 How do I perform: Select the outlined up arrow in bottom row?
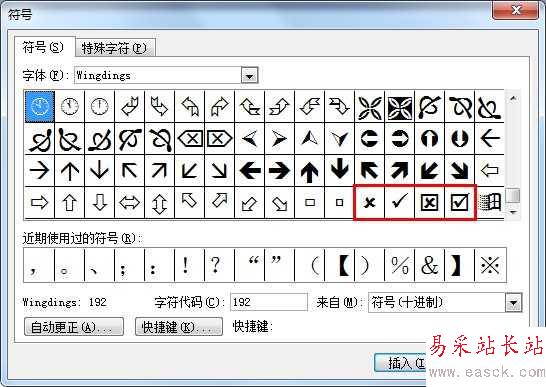point(70,202)
